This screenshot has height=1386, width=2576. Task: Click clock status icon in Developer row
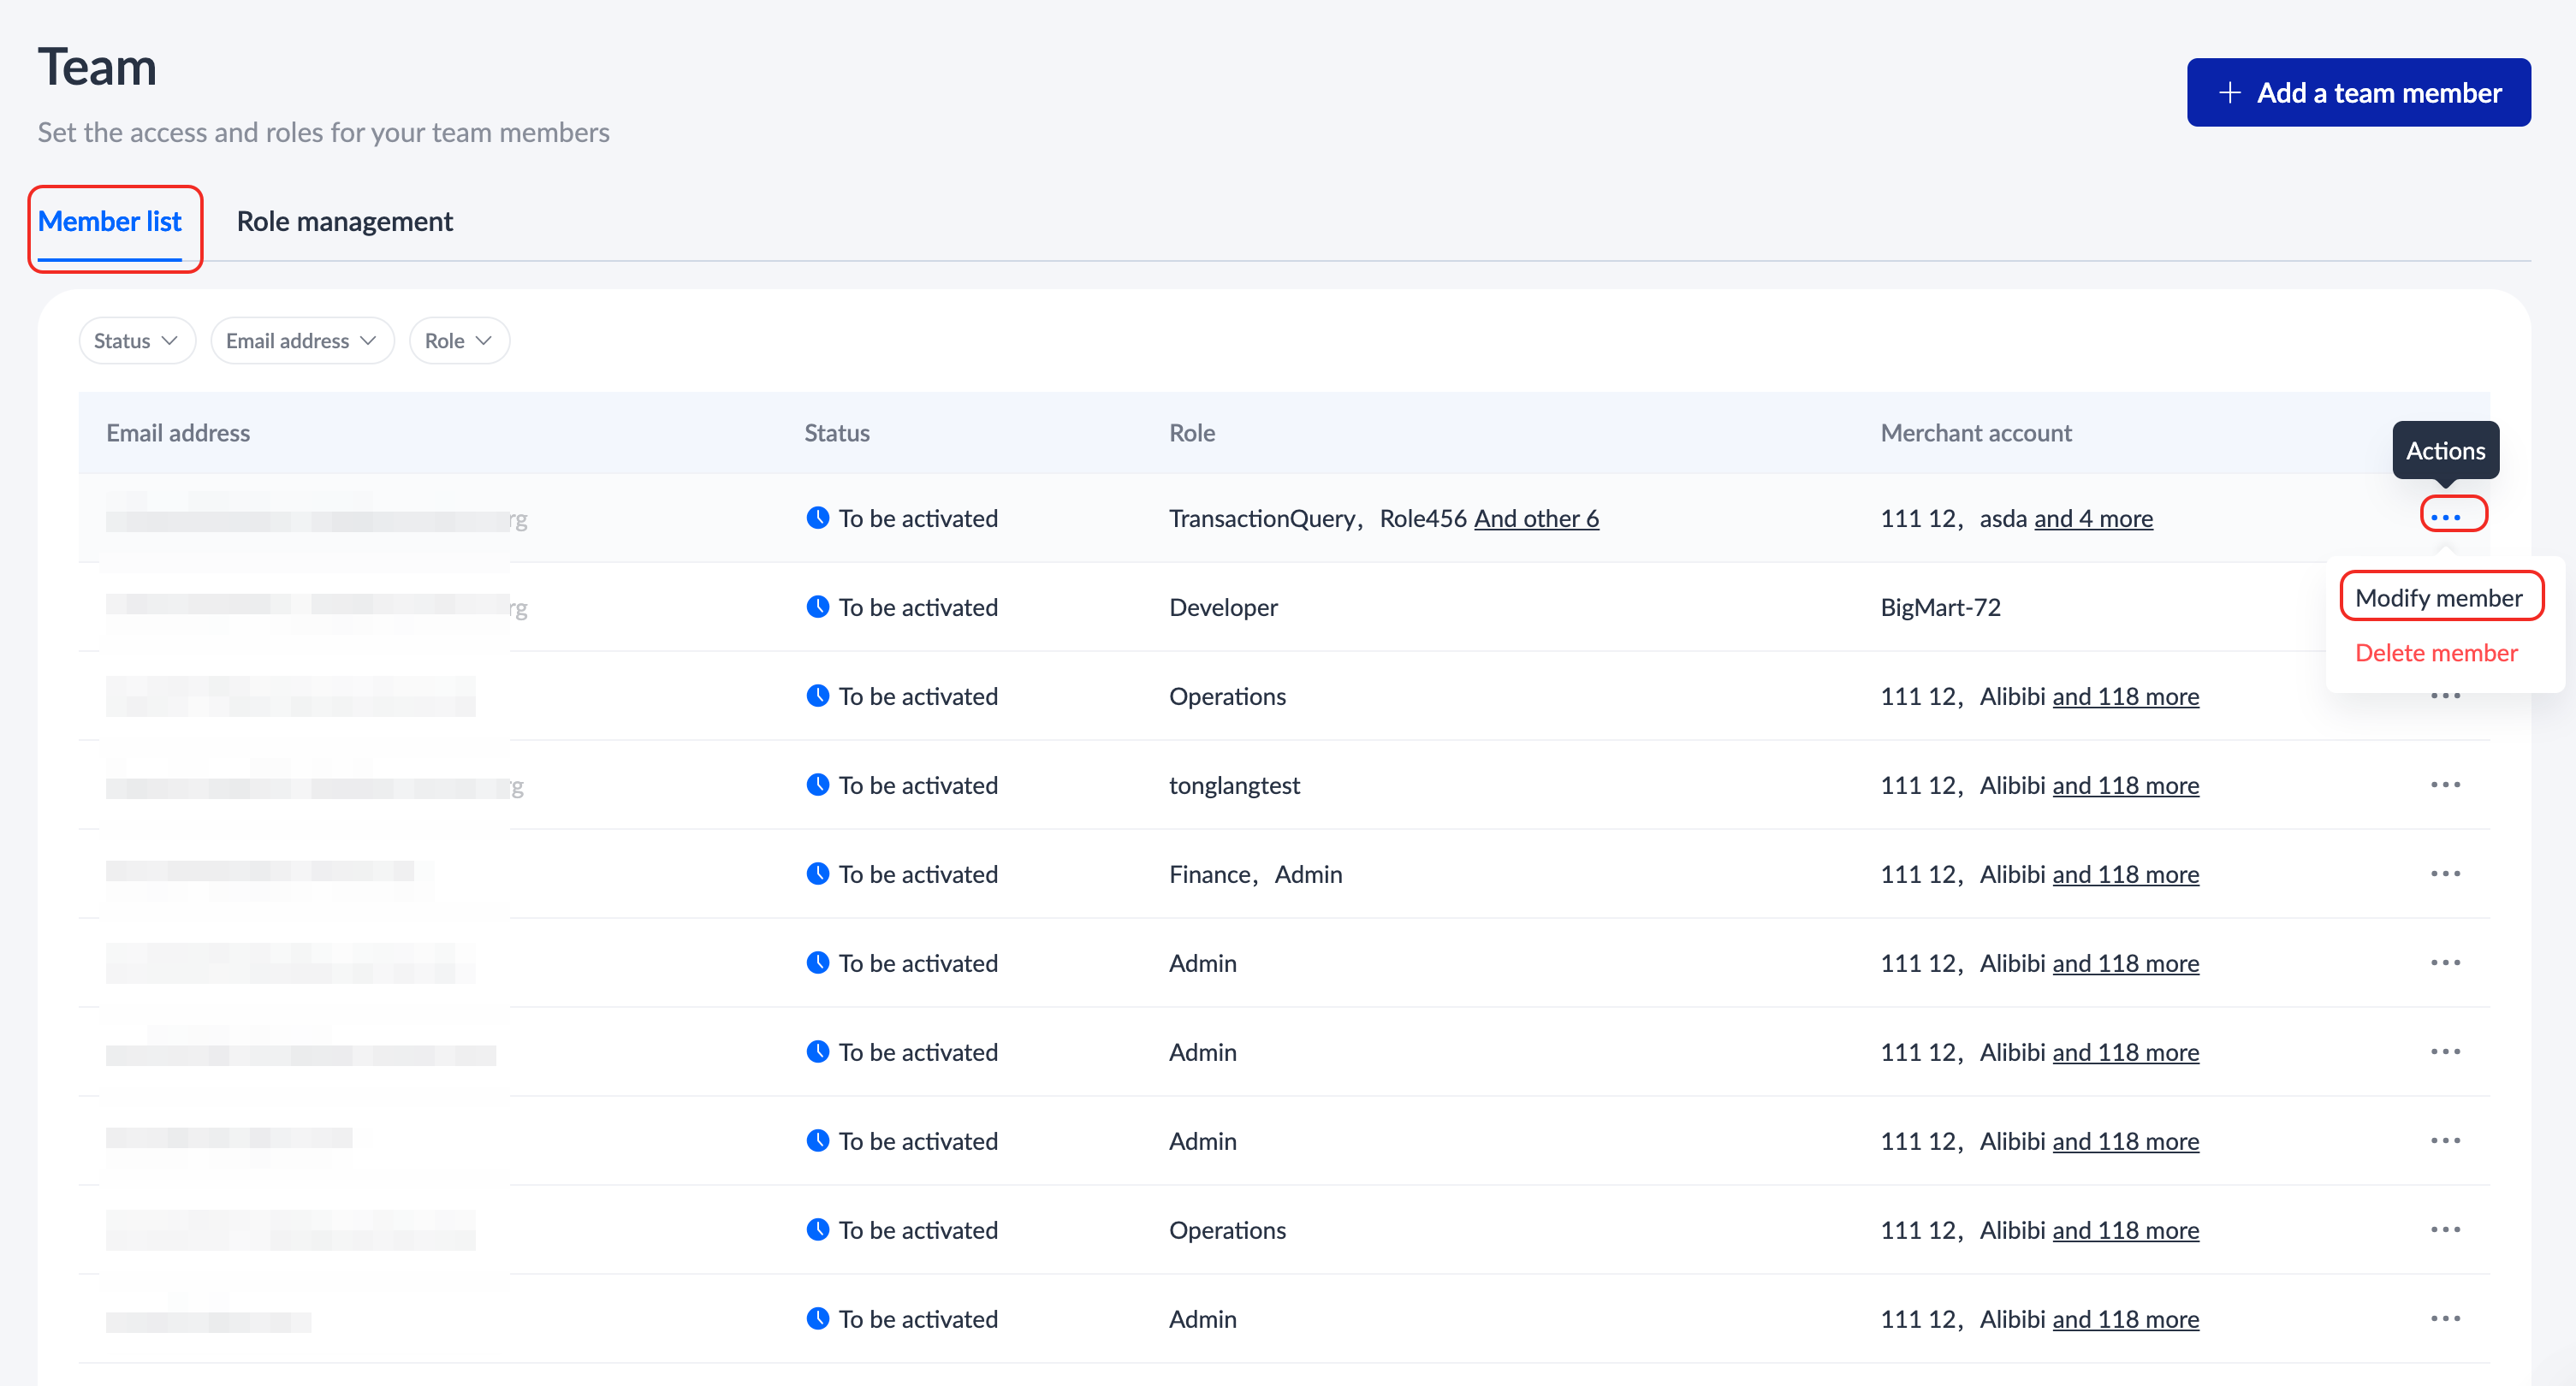[x=817, y=607]
